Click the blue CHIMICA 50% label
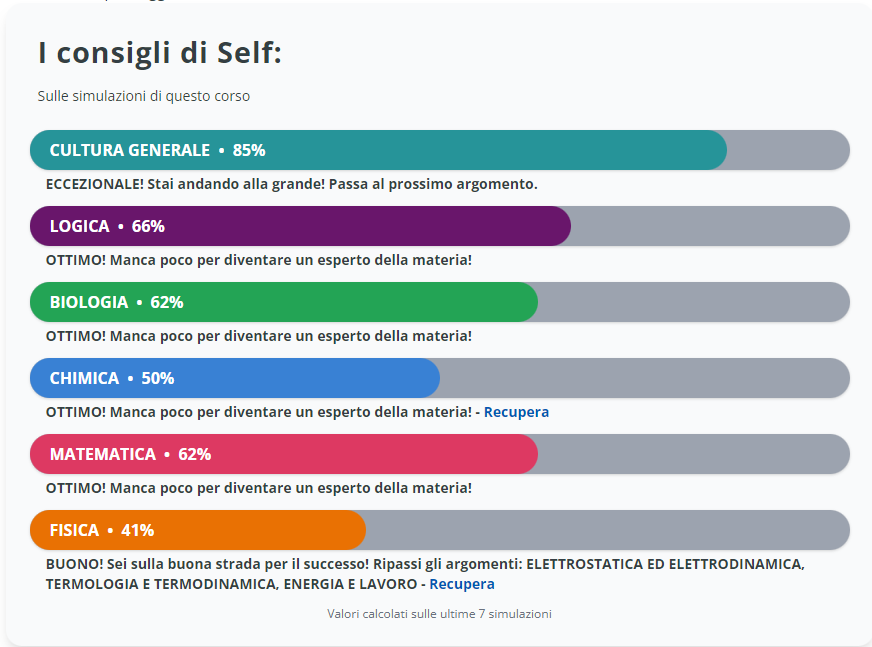 point(112,378)
